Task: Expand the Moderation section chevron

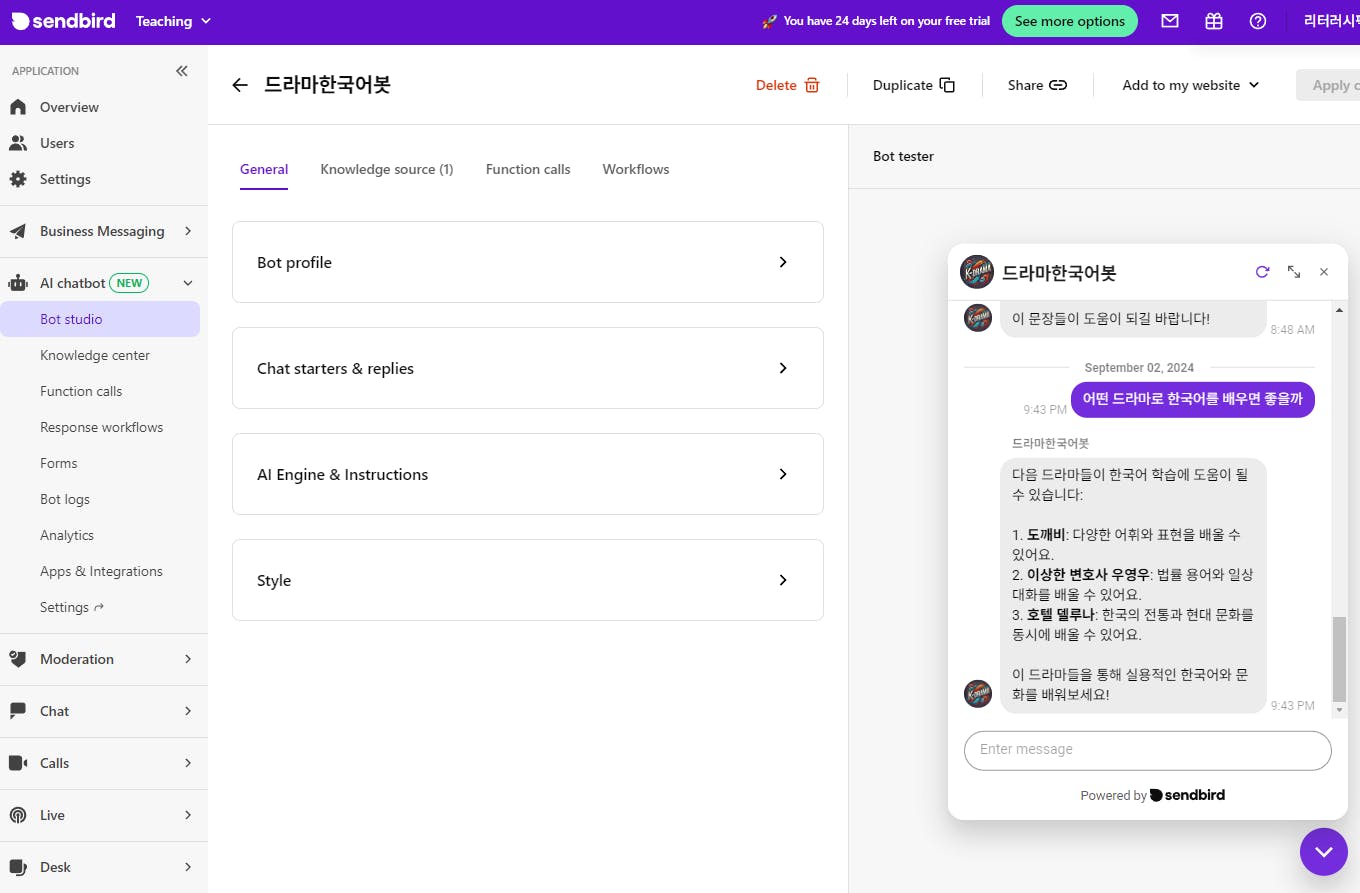Action: [188, 659]
